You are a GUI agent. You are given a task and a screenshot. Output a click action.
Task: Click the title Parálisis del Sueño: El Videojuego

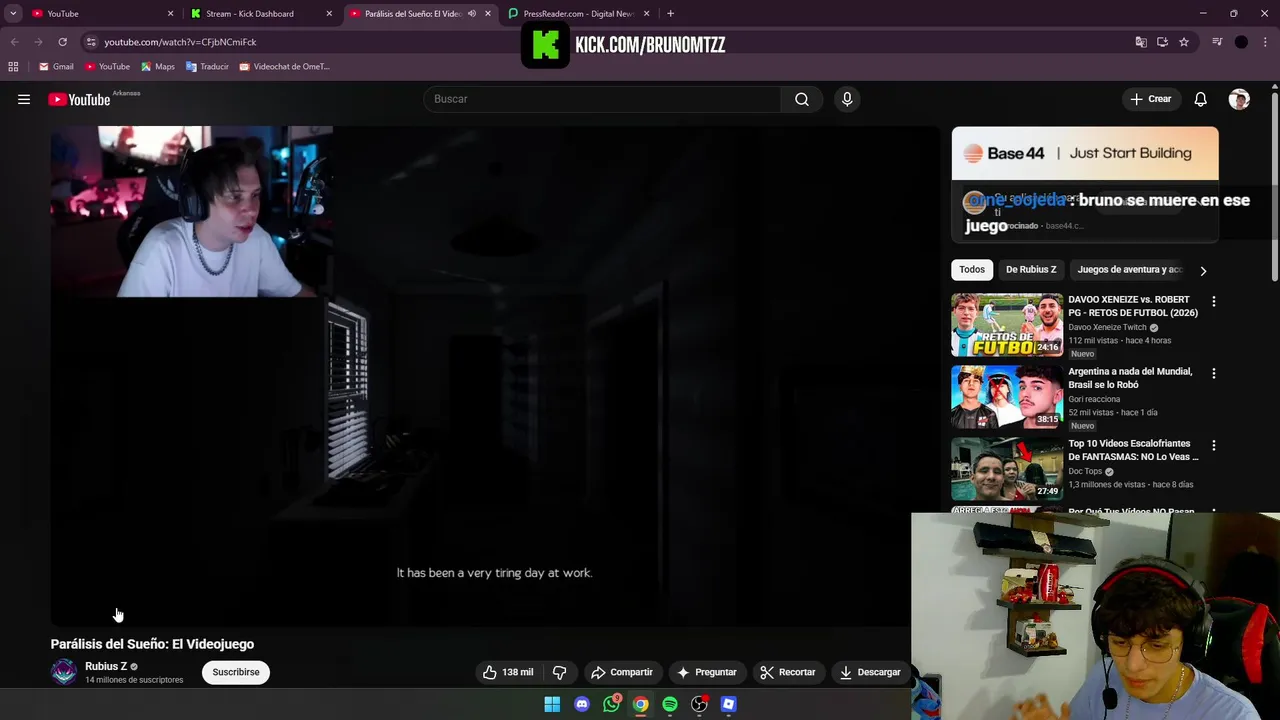tap(152, 644)
